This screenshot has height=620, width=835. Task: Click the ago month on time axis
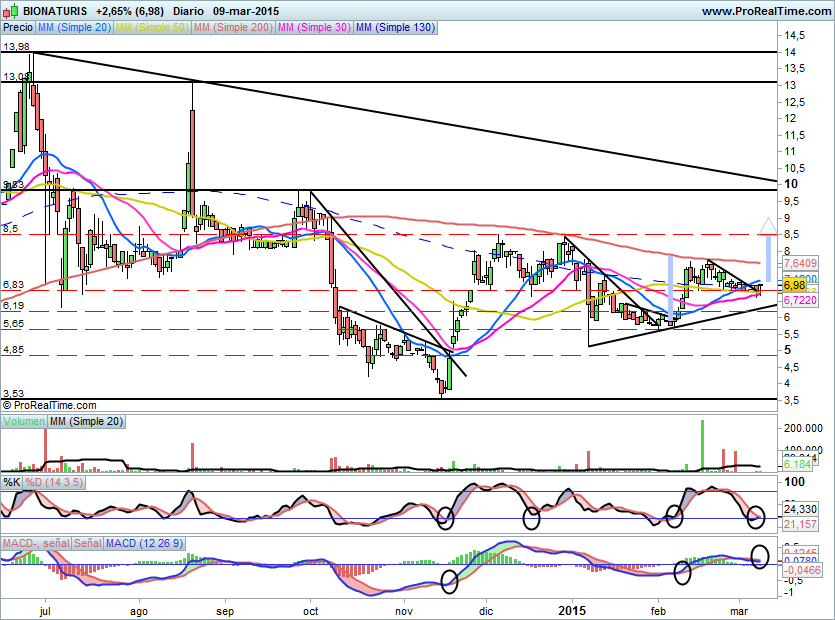(x=139, y=611)
